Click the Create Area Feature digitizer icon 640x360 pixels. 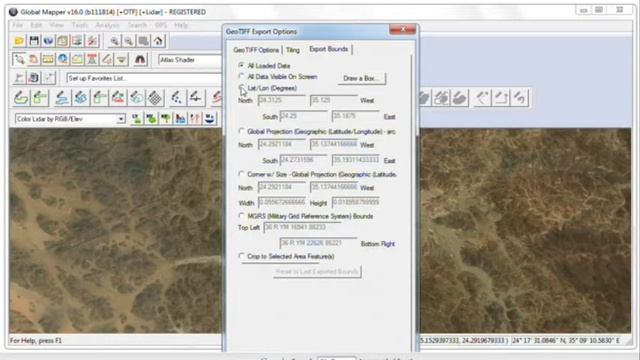(21, 98)
